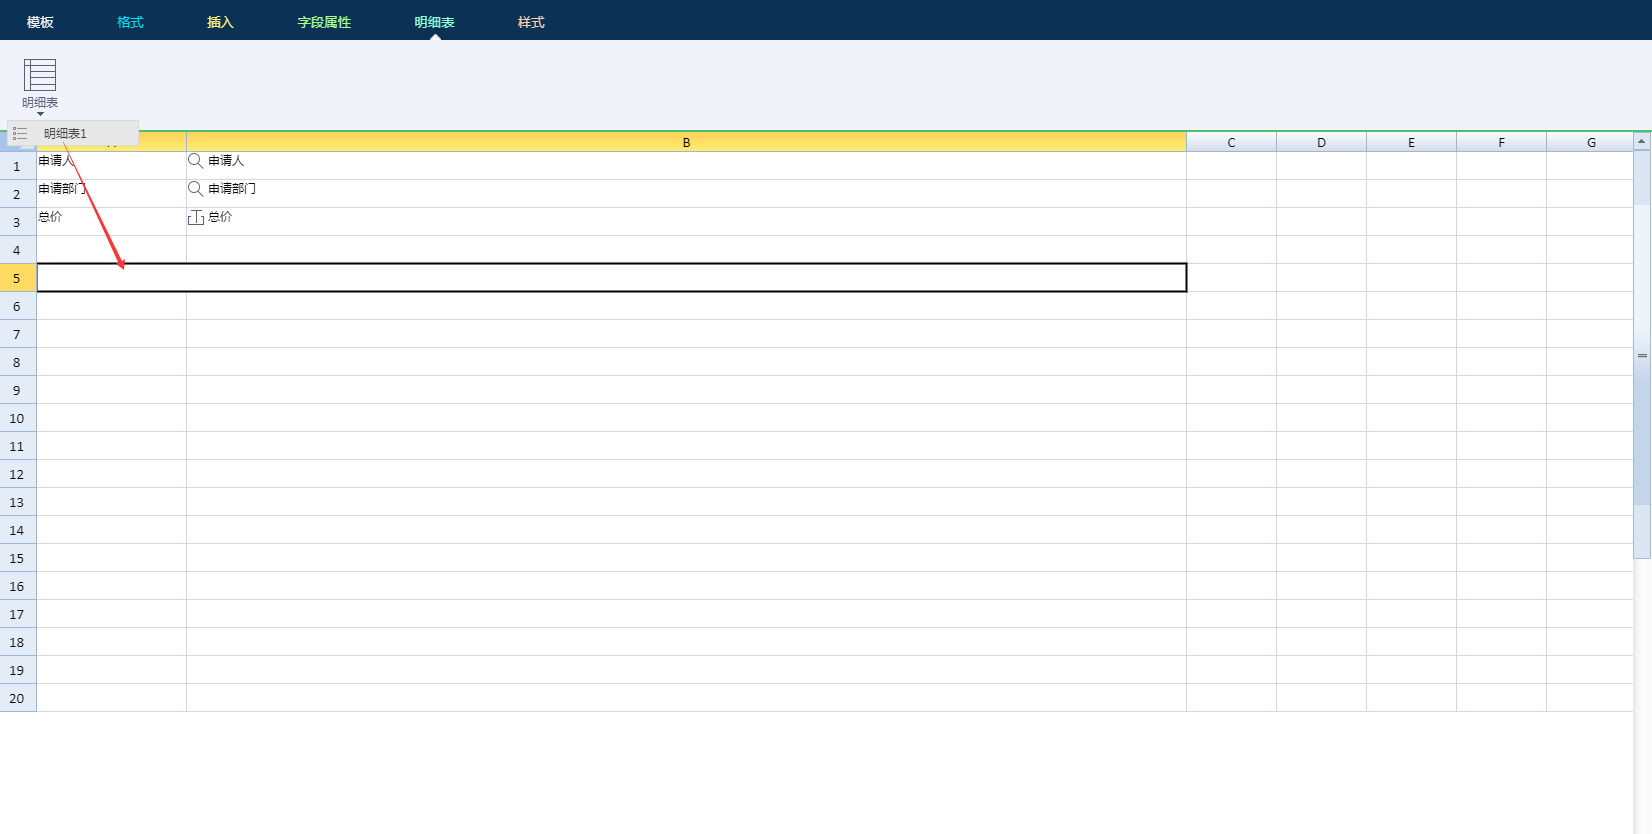
Task: Click the 明细表 table icon in ribbon
Action: point(40,75)
